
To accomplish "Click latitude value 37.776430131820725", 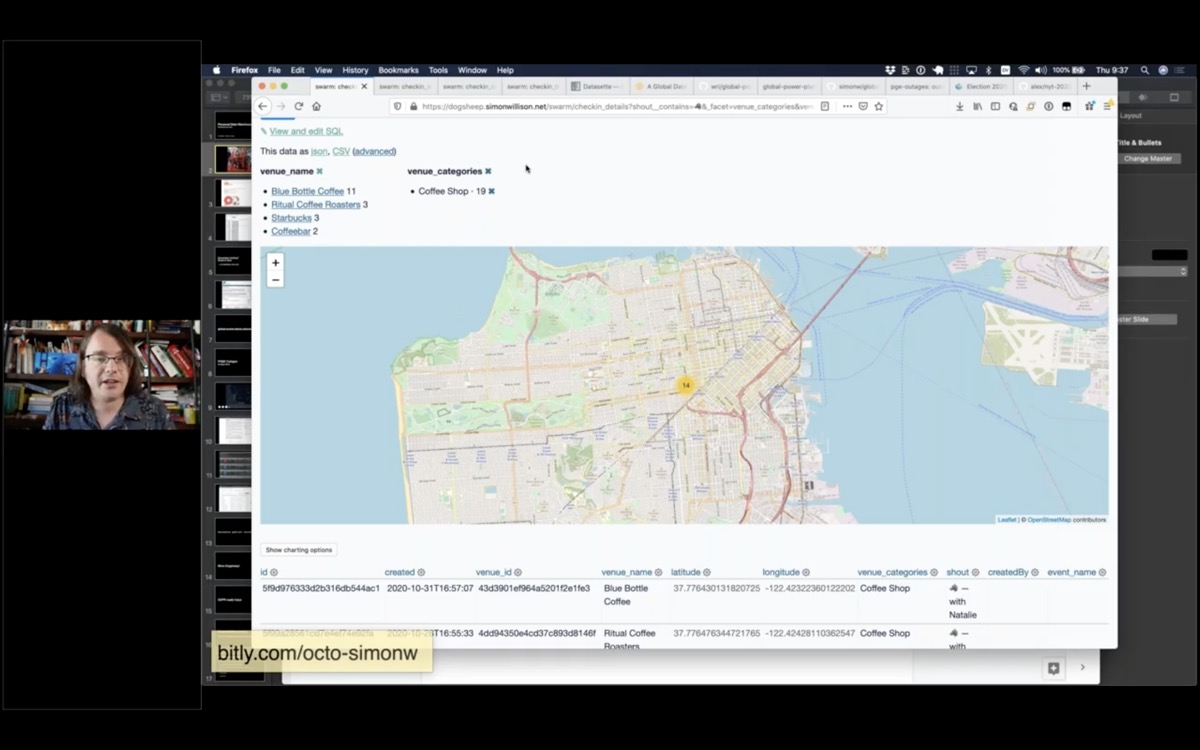I will click(x=717, y=588).
